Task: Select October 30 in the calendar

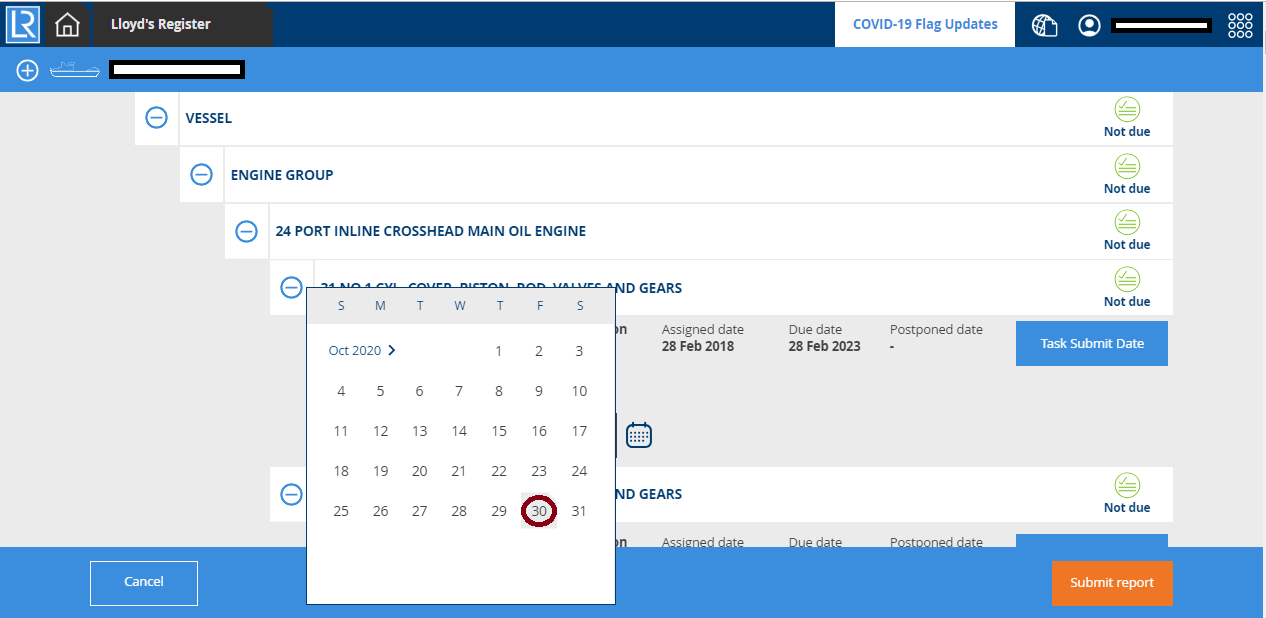Action: (x=539, y=511)
